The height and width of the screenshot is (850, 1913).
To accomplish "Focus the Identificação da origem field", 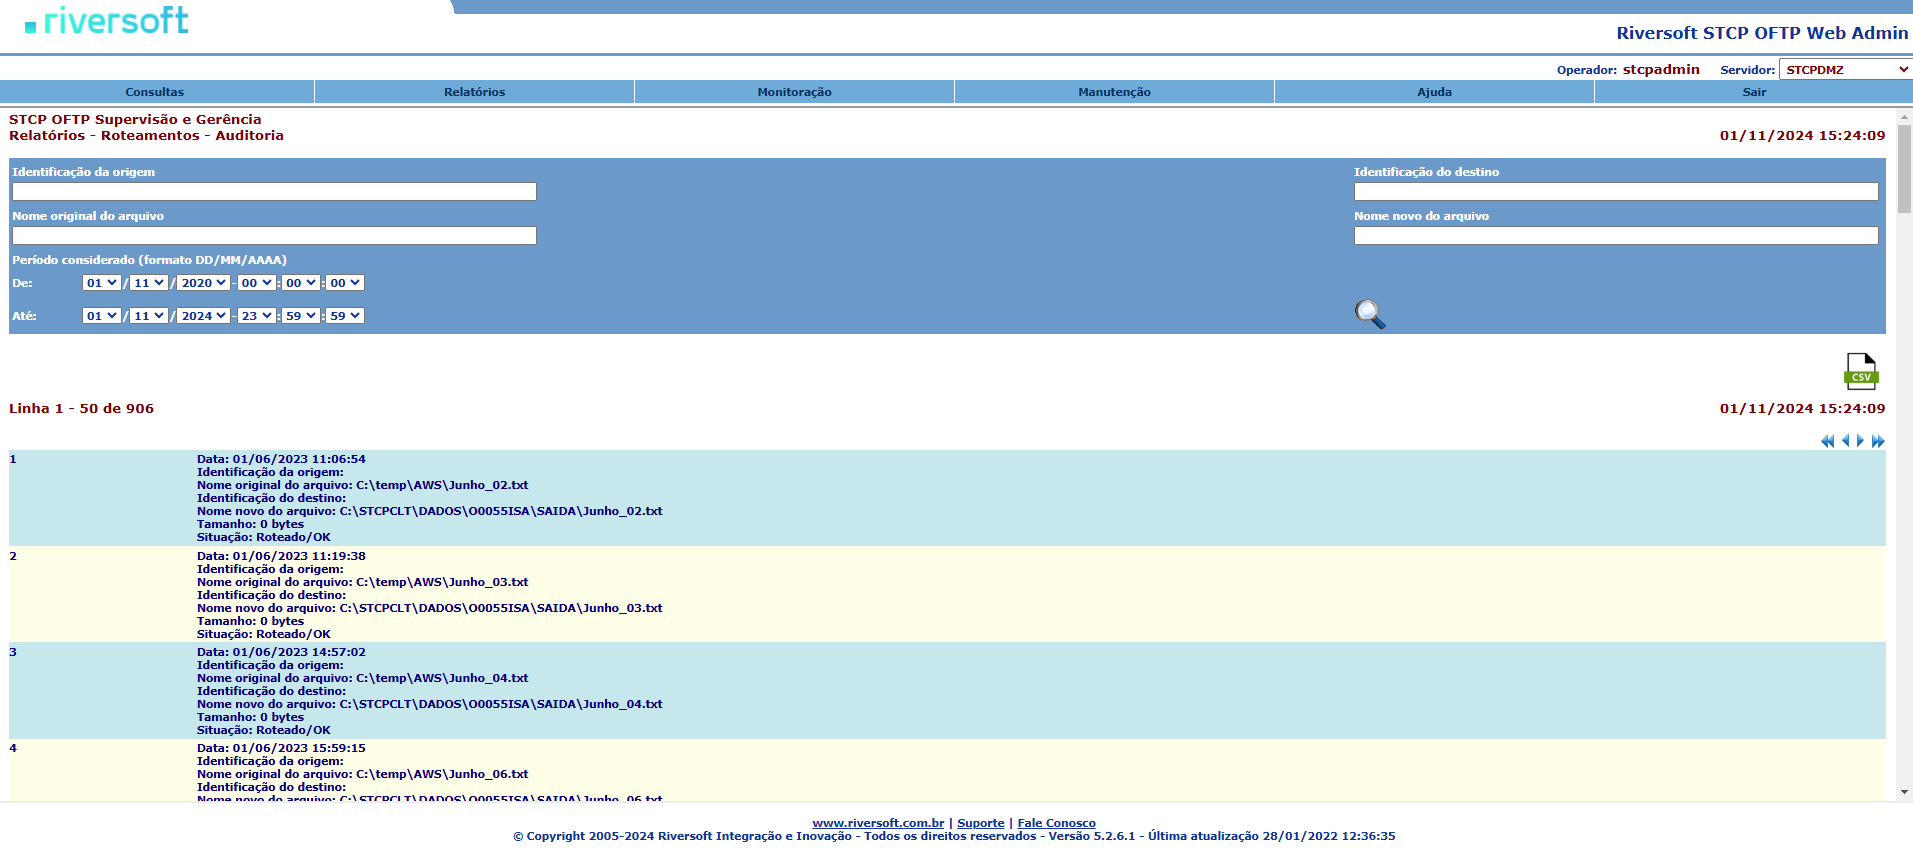I will (274, 191).
